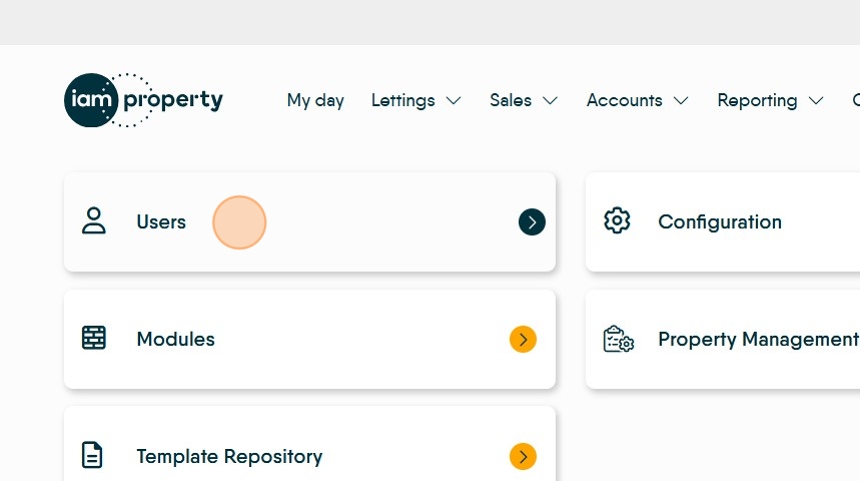Viewport: 860px width, 481px height.
Task: Open the Users card label
Action: click(161, 222)
